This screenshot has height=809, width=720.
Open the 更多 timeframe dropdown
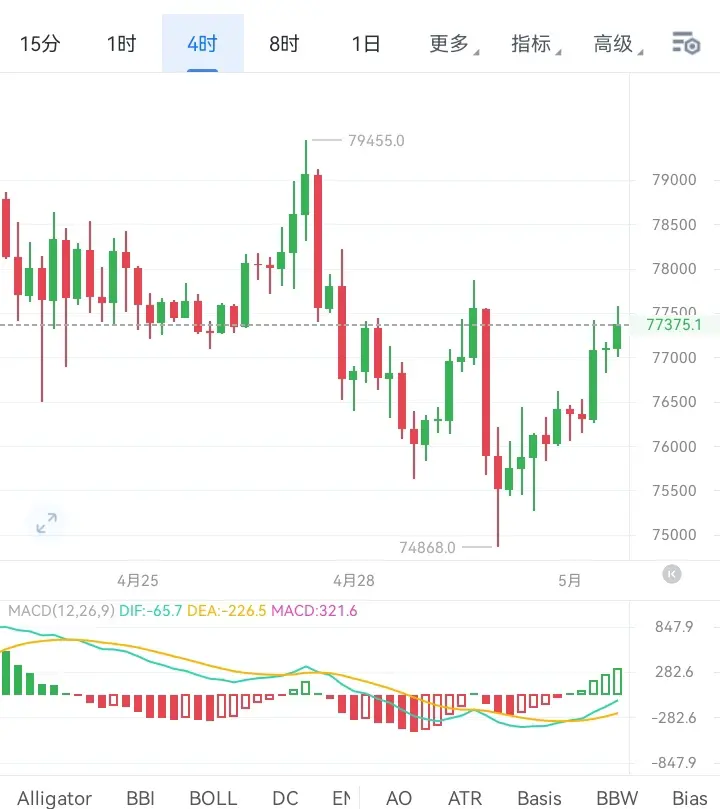pos(453,44)
